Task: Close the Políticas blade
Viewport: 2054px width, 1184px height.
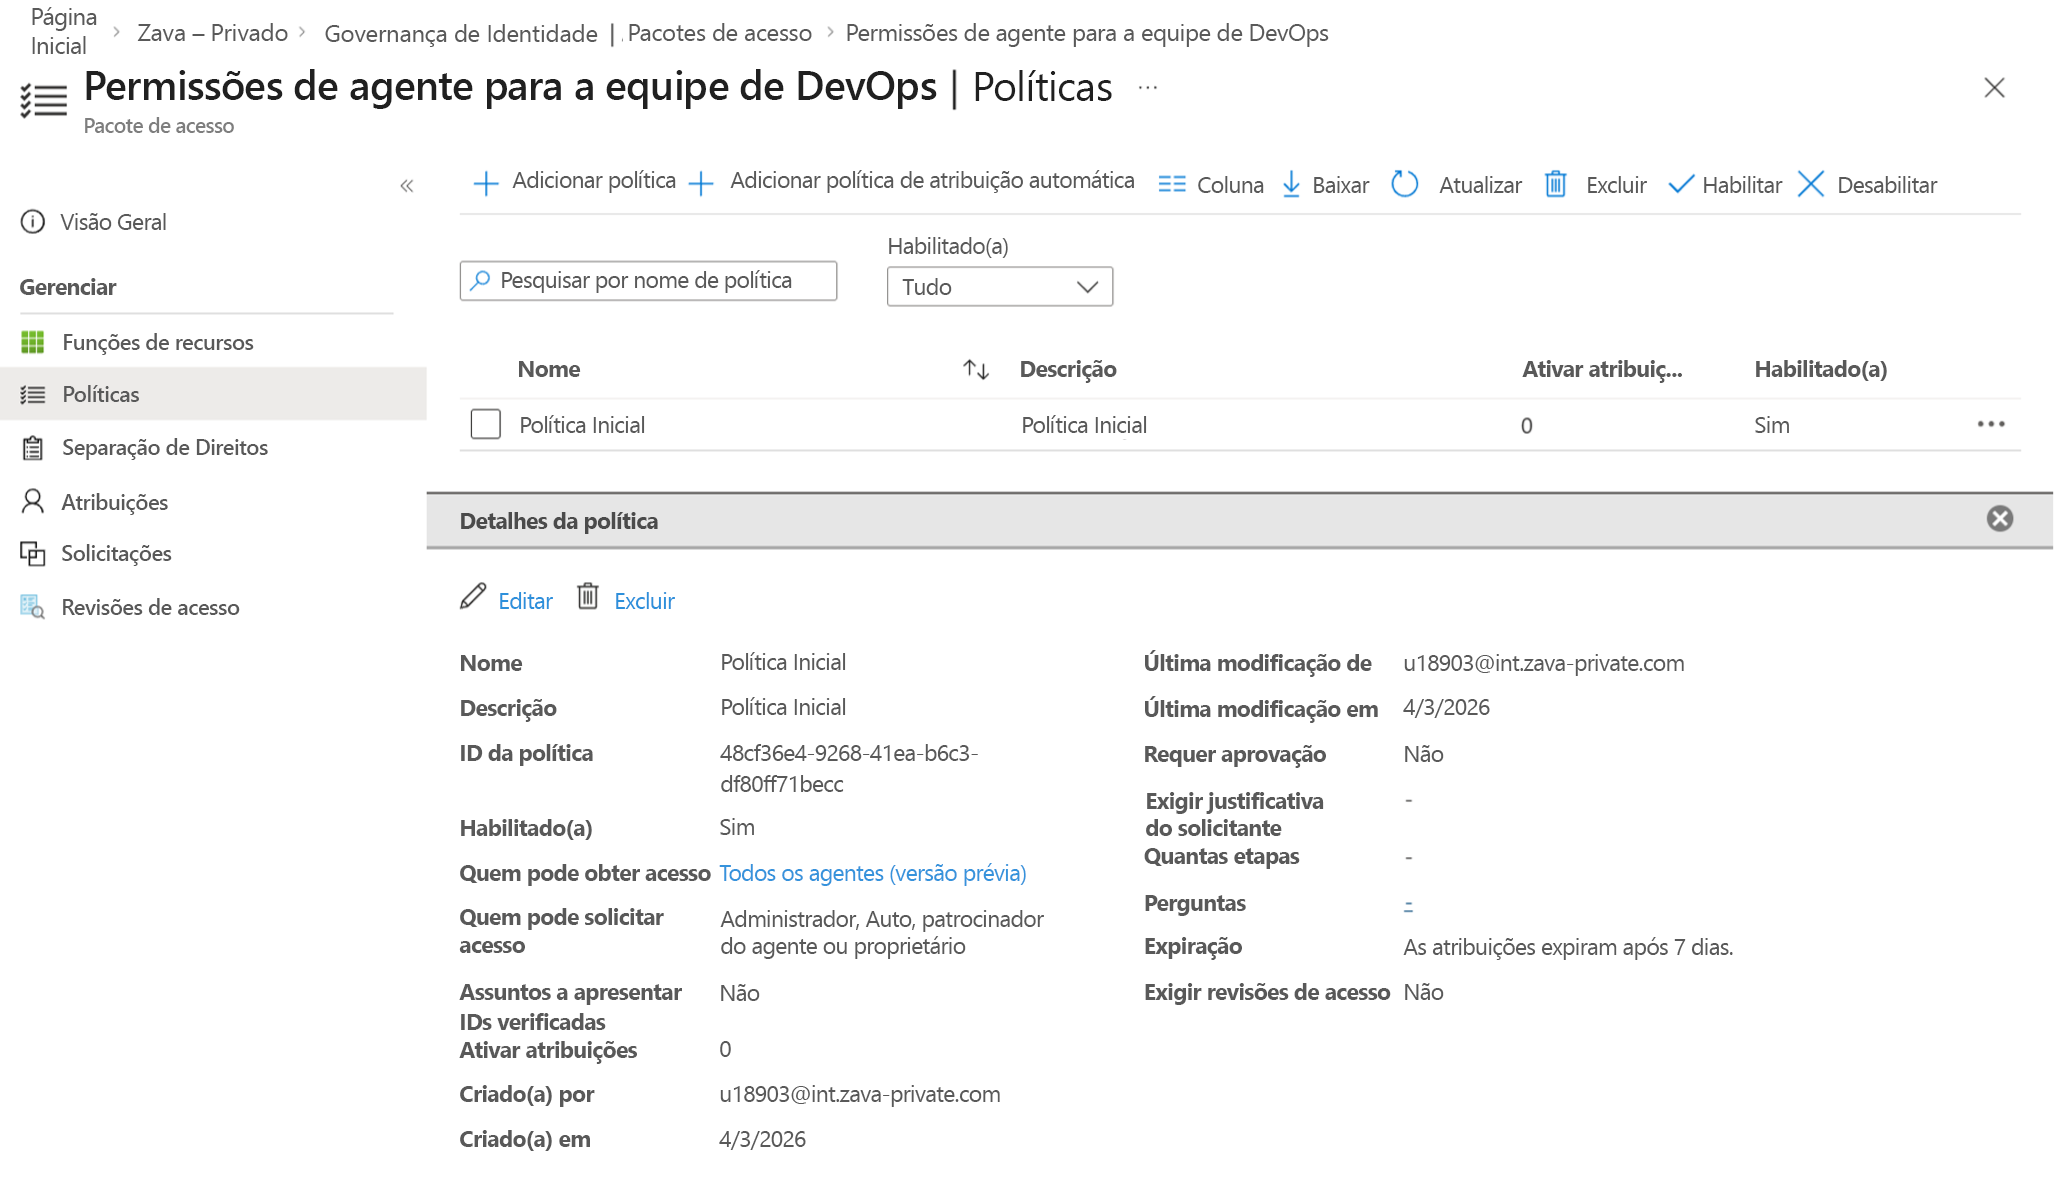Action: [x=1995, y=88]
